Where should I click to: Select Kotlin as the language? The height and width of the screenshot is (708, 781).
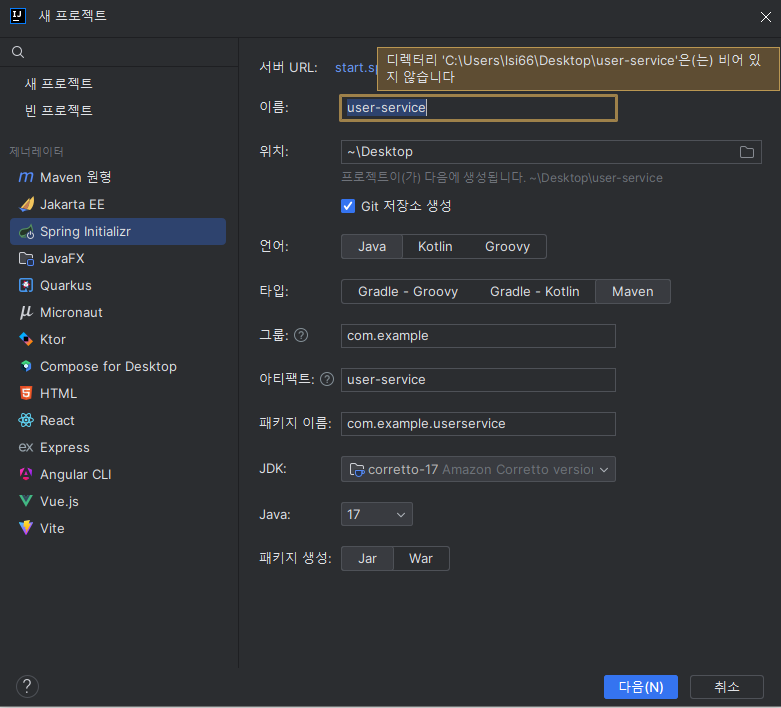point(435,247)
